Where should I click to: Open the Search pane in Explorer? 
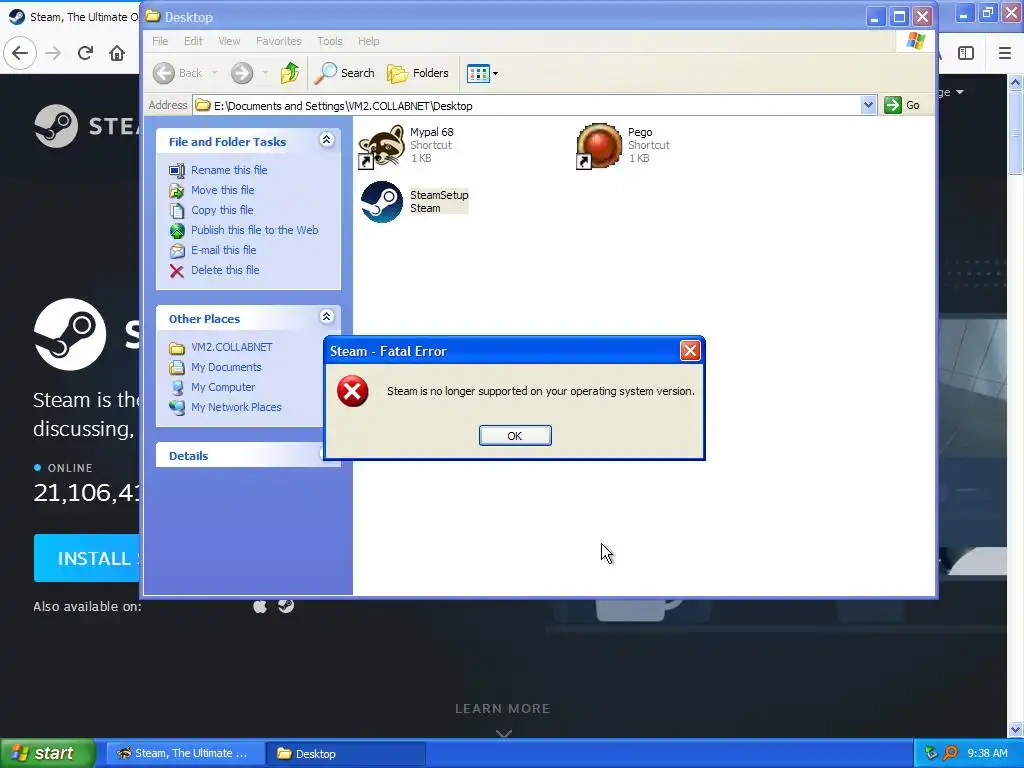pyautogui.click(x=344, y=73)
